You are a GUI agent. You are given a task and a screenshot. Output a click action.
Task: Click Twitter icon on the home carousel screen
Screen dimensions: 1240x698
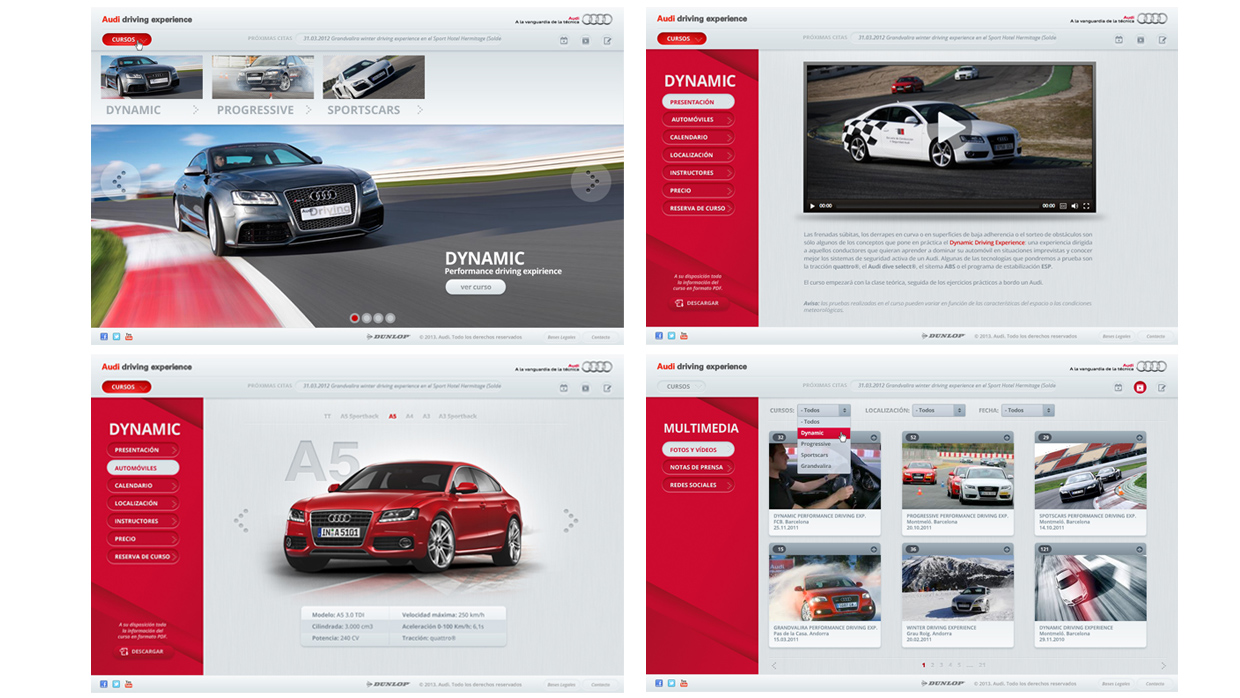tap(116, 337)
